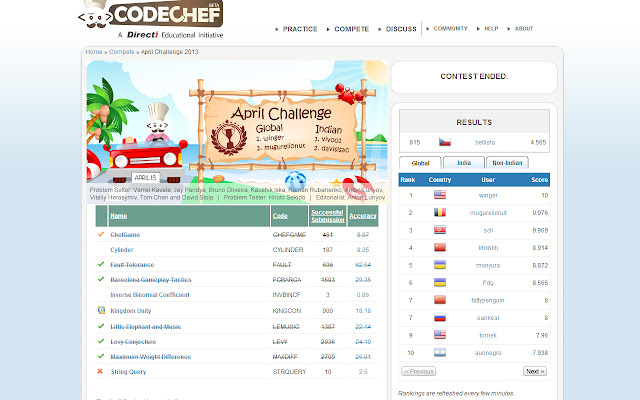Image resolution: width=640 pixels, height=400 pixels.
Task: View user fattypenguin's profile
Action: tap(488, 300)
